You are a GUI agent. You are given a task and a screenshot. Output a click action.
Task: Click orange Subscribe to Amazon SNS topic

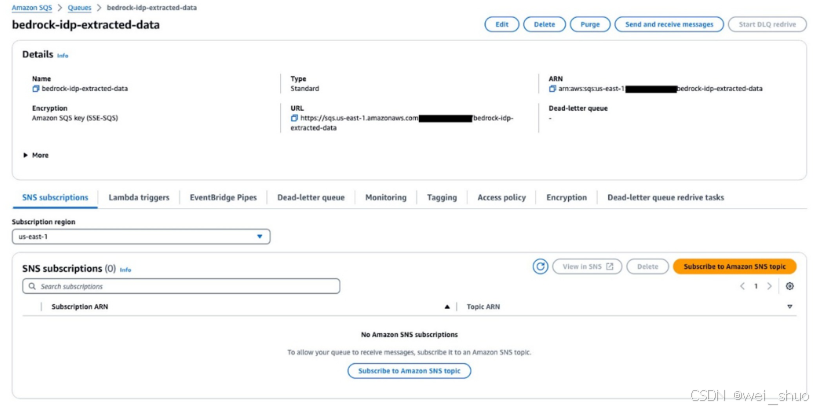(x=735, y=266)
